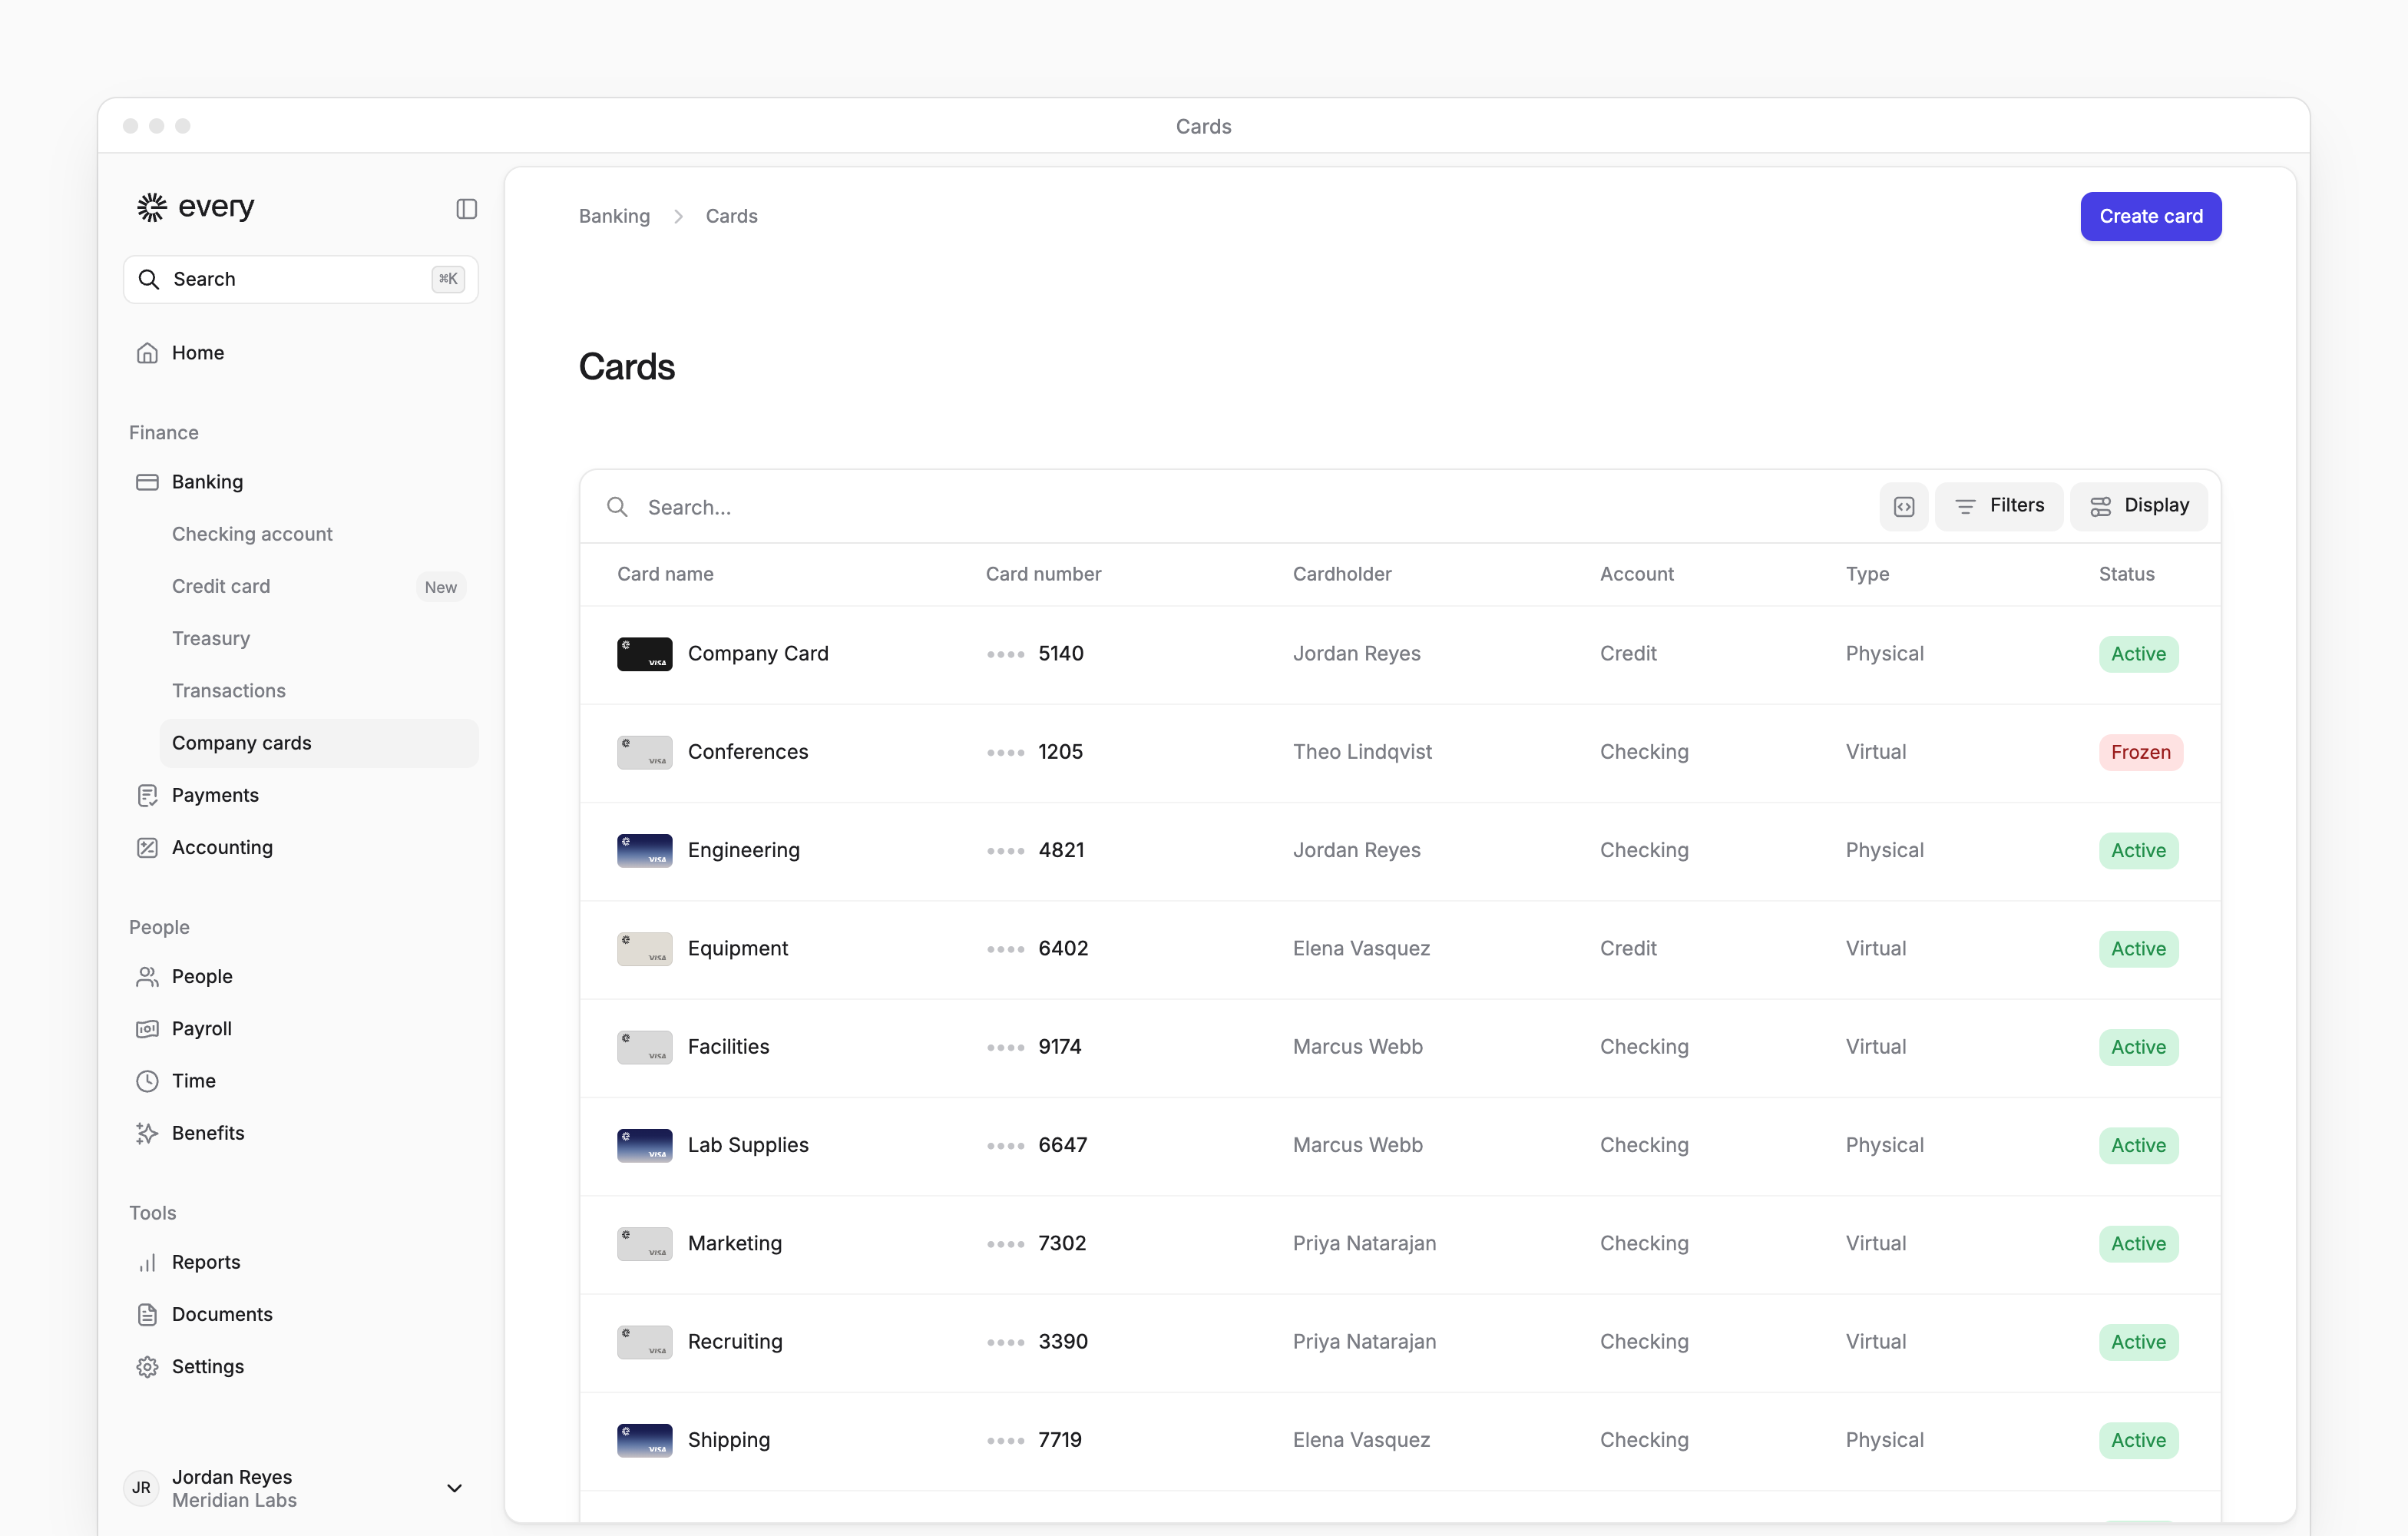Click the Marketing card thumbnail
The height and width of the screenshot is (1536, 2408).
click(x=644, y=1244)
